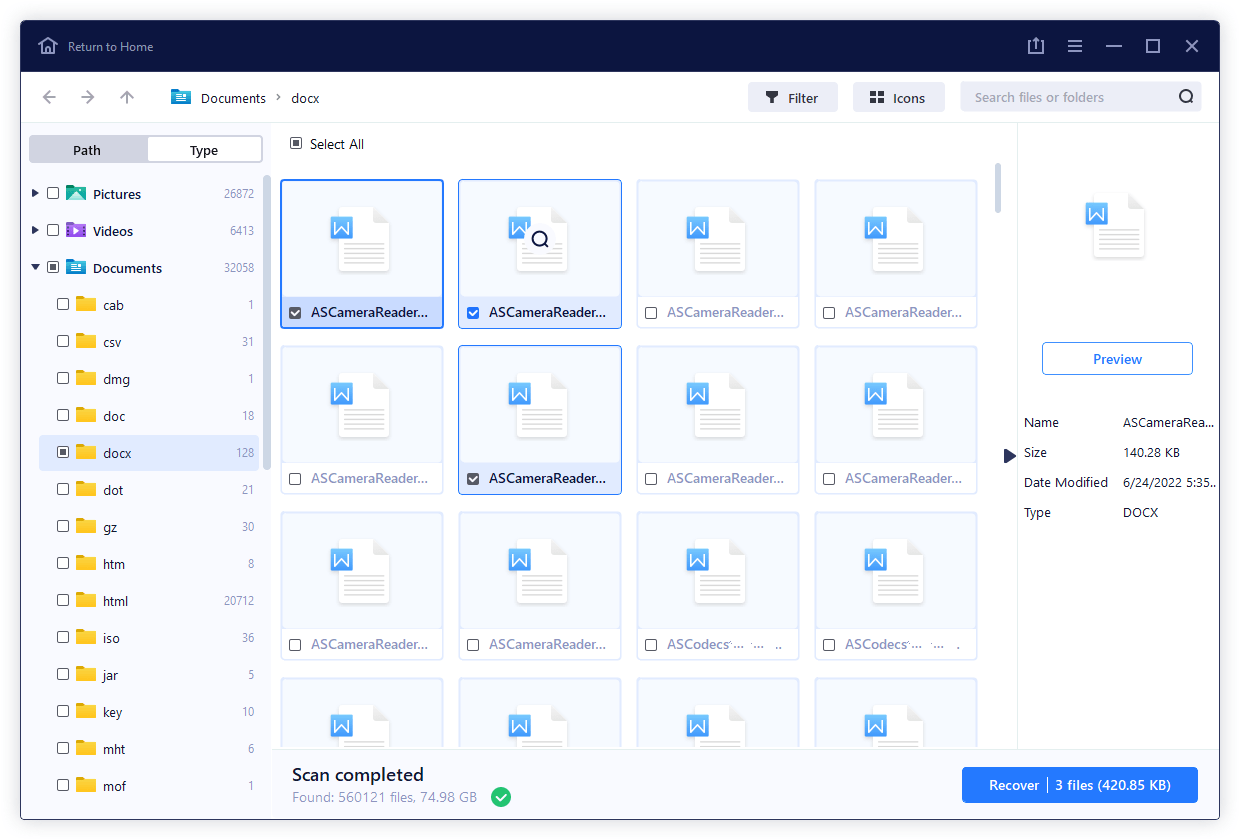Viewport: 1240px width, 840px height.
Task: Click the magnifier preview icon on second file
Action: pos(540,239)
